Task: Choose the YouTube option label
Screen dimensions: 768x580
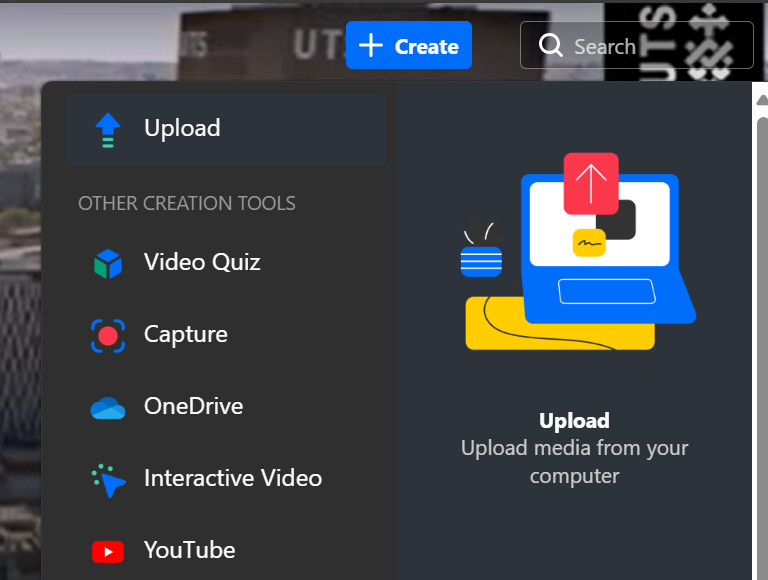Action: 189,550
